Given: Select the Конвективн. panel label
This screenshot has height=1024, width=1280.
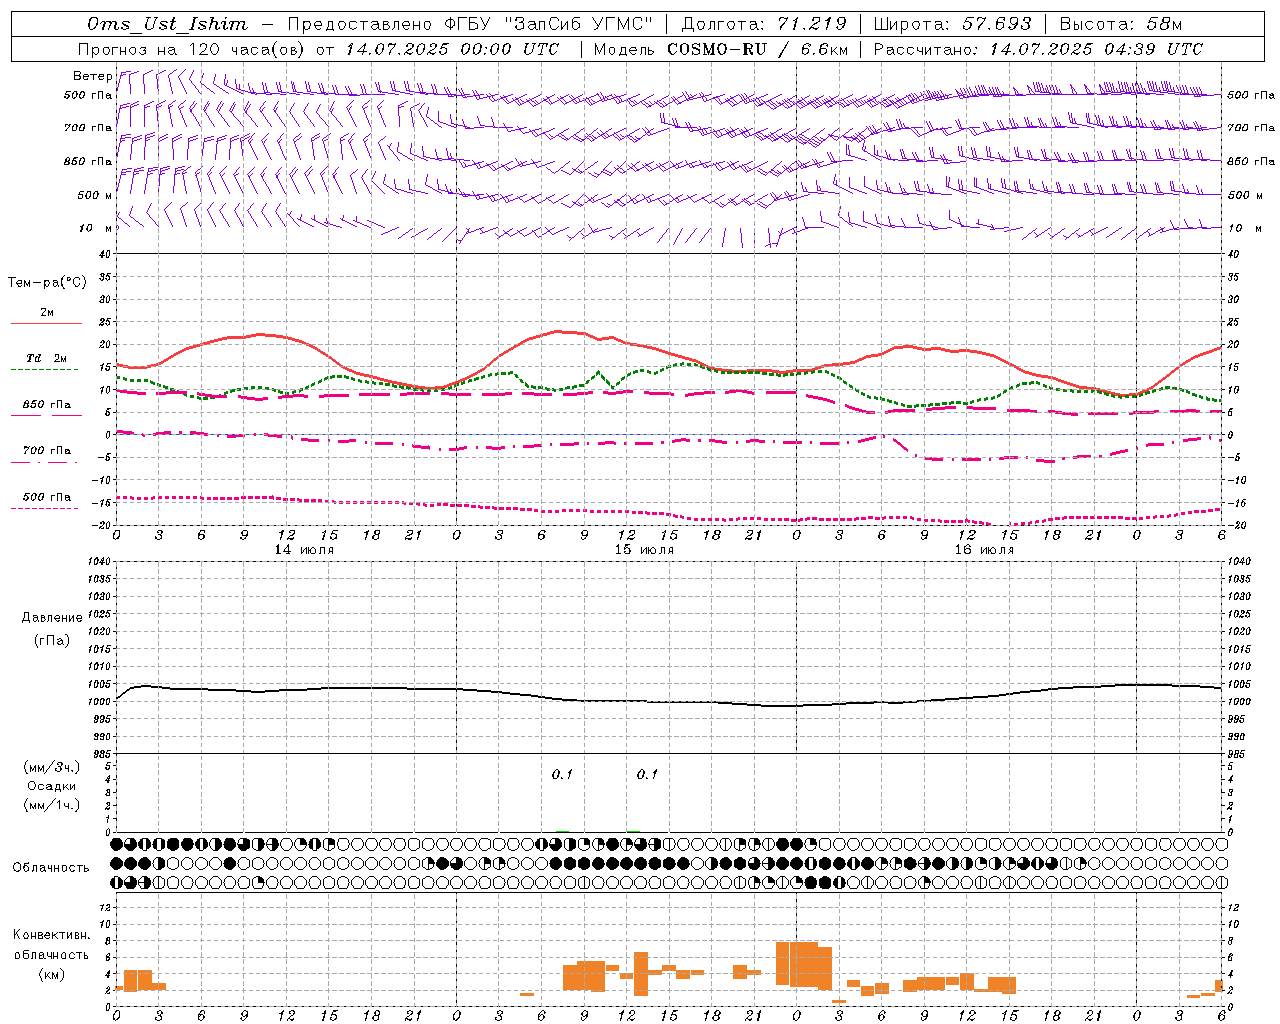Looking at the screenshot, I should pyautogui.click(x=52, y=935).
